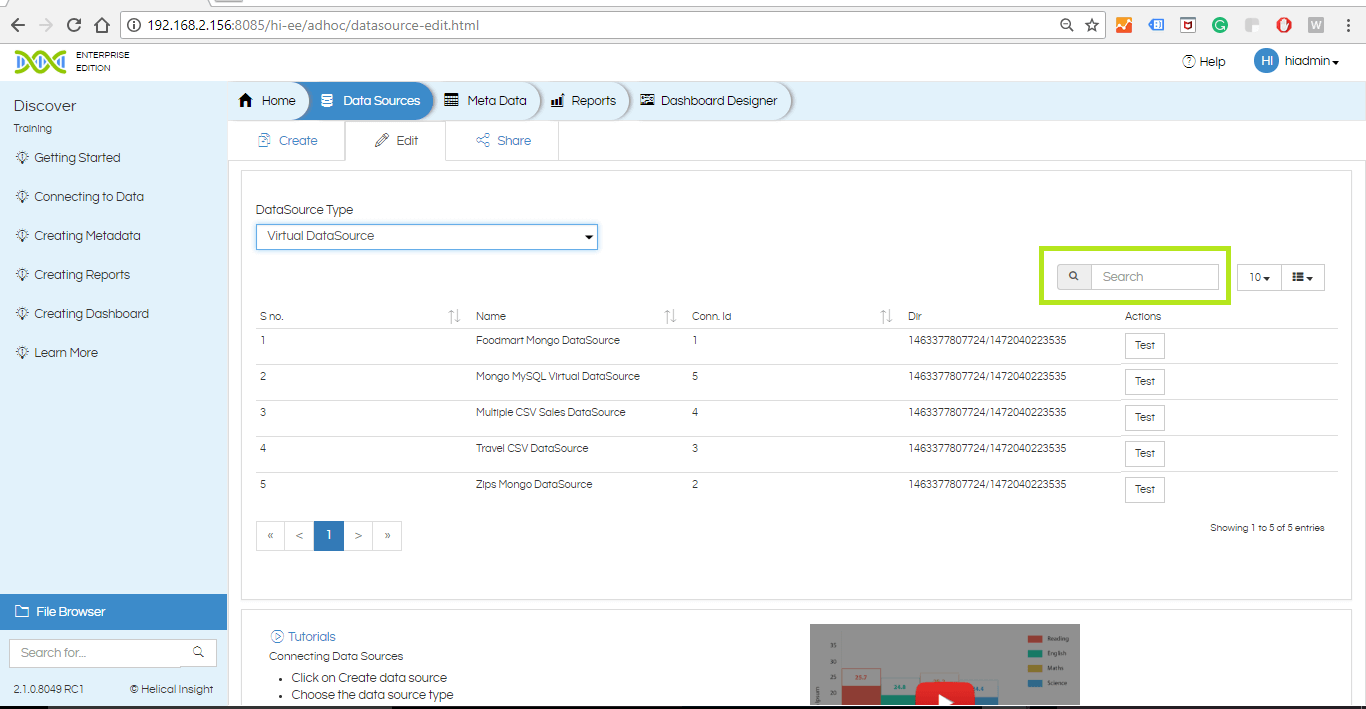The height and width of the screenshot is (709, 1366).
Task: Open the red Opera-style extension icon
Action: pyautogui.click(x=1284, y=25)
